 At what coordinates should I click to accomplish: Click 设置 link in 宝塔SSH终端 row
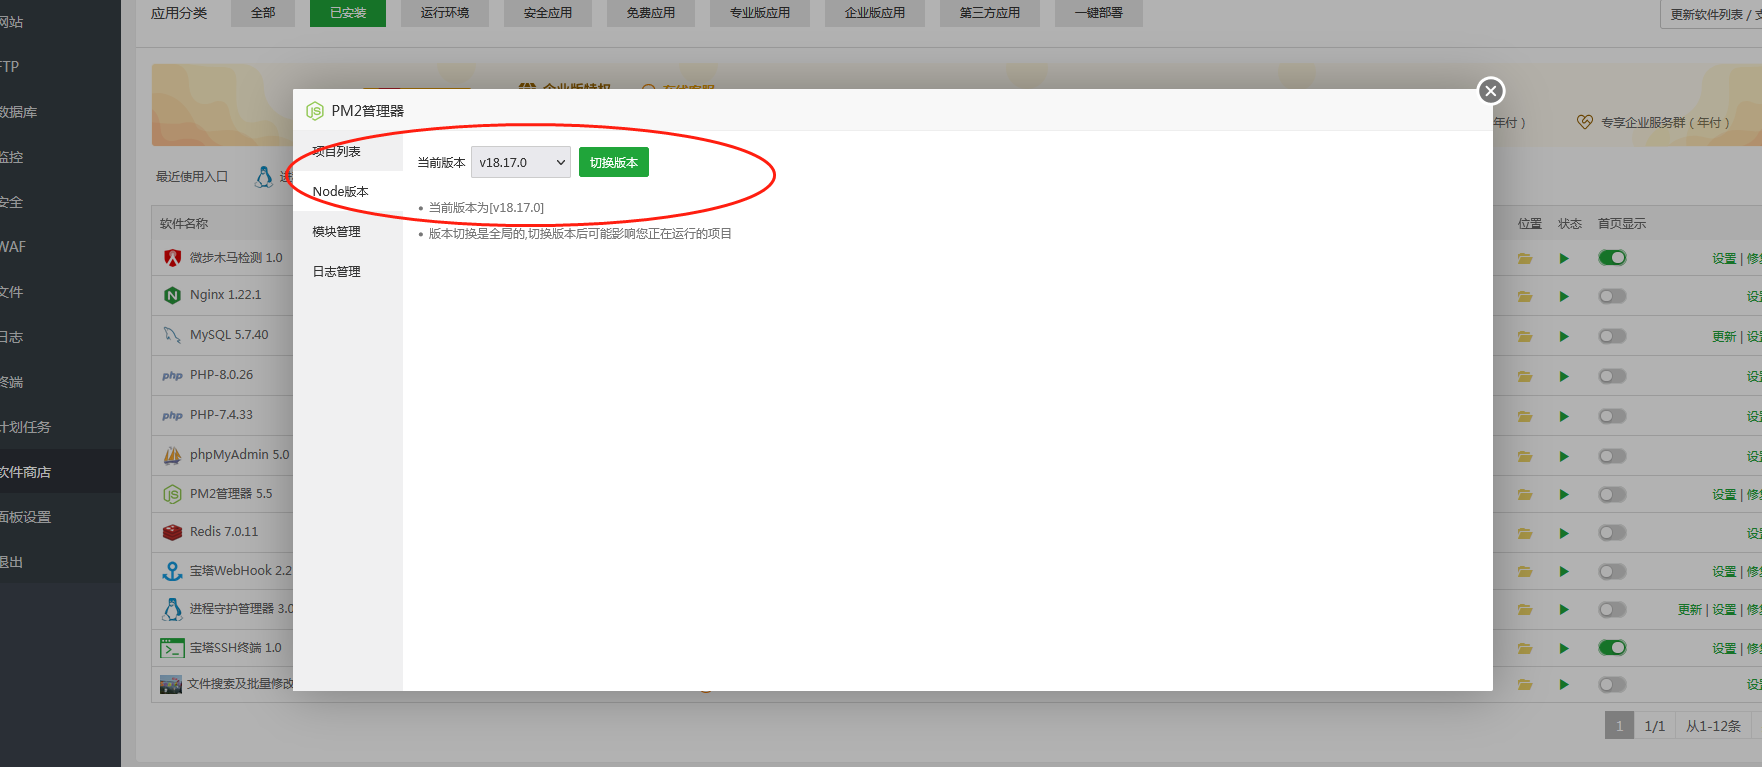(x=1724, y=648)
